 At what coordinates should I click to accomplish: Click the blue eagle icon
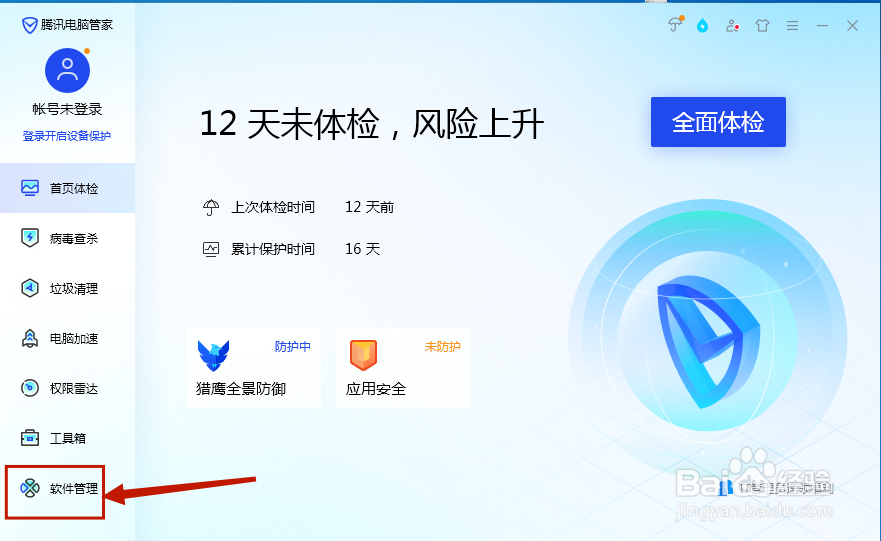[214, 355]
